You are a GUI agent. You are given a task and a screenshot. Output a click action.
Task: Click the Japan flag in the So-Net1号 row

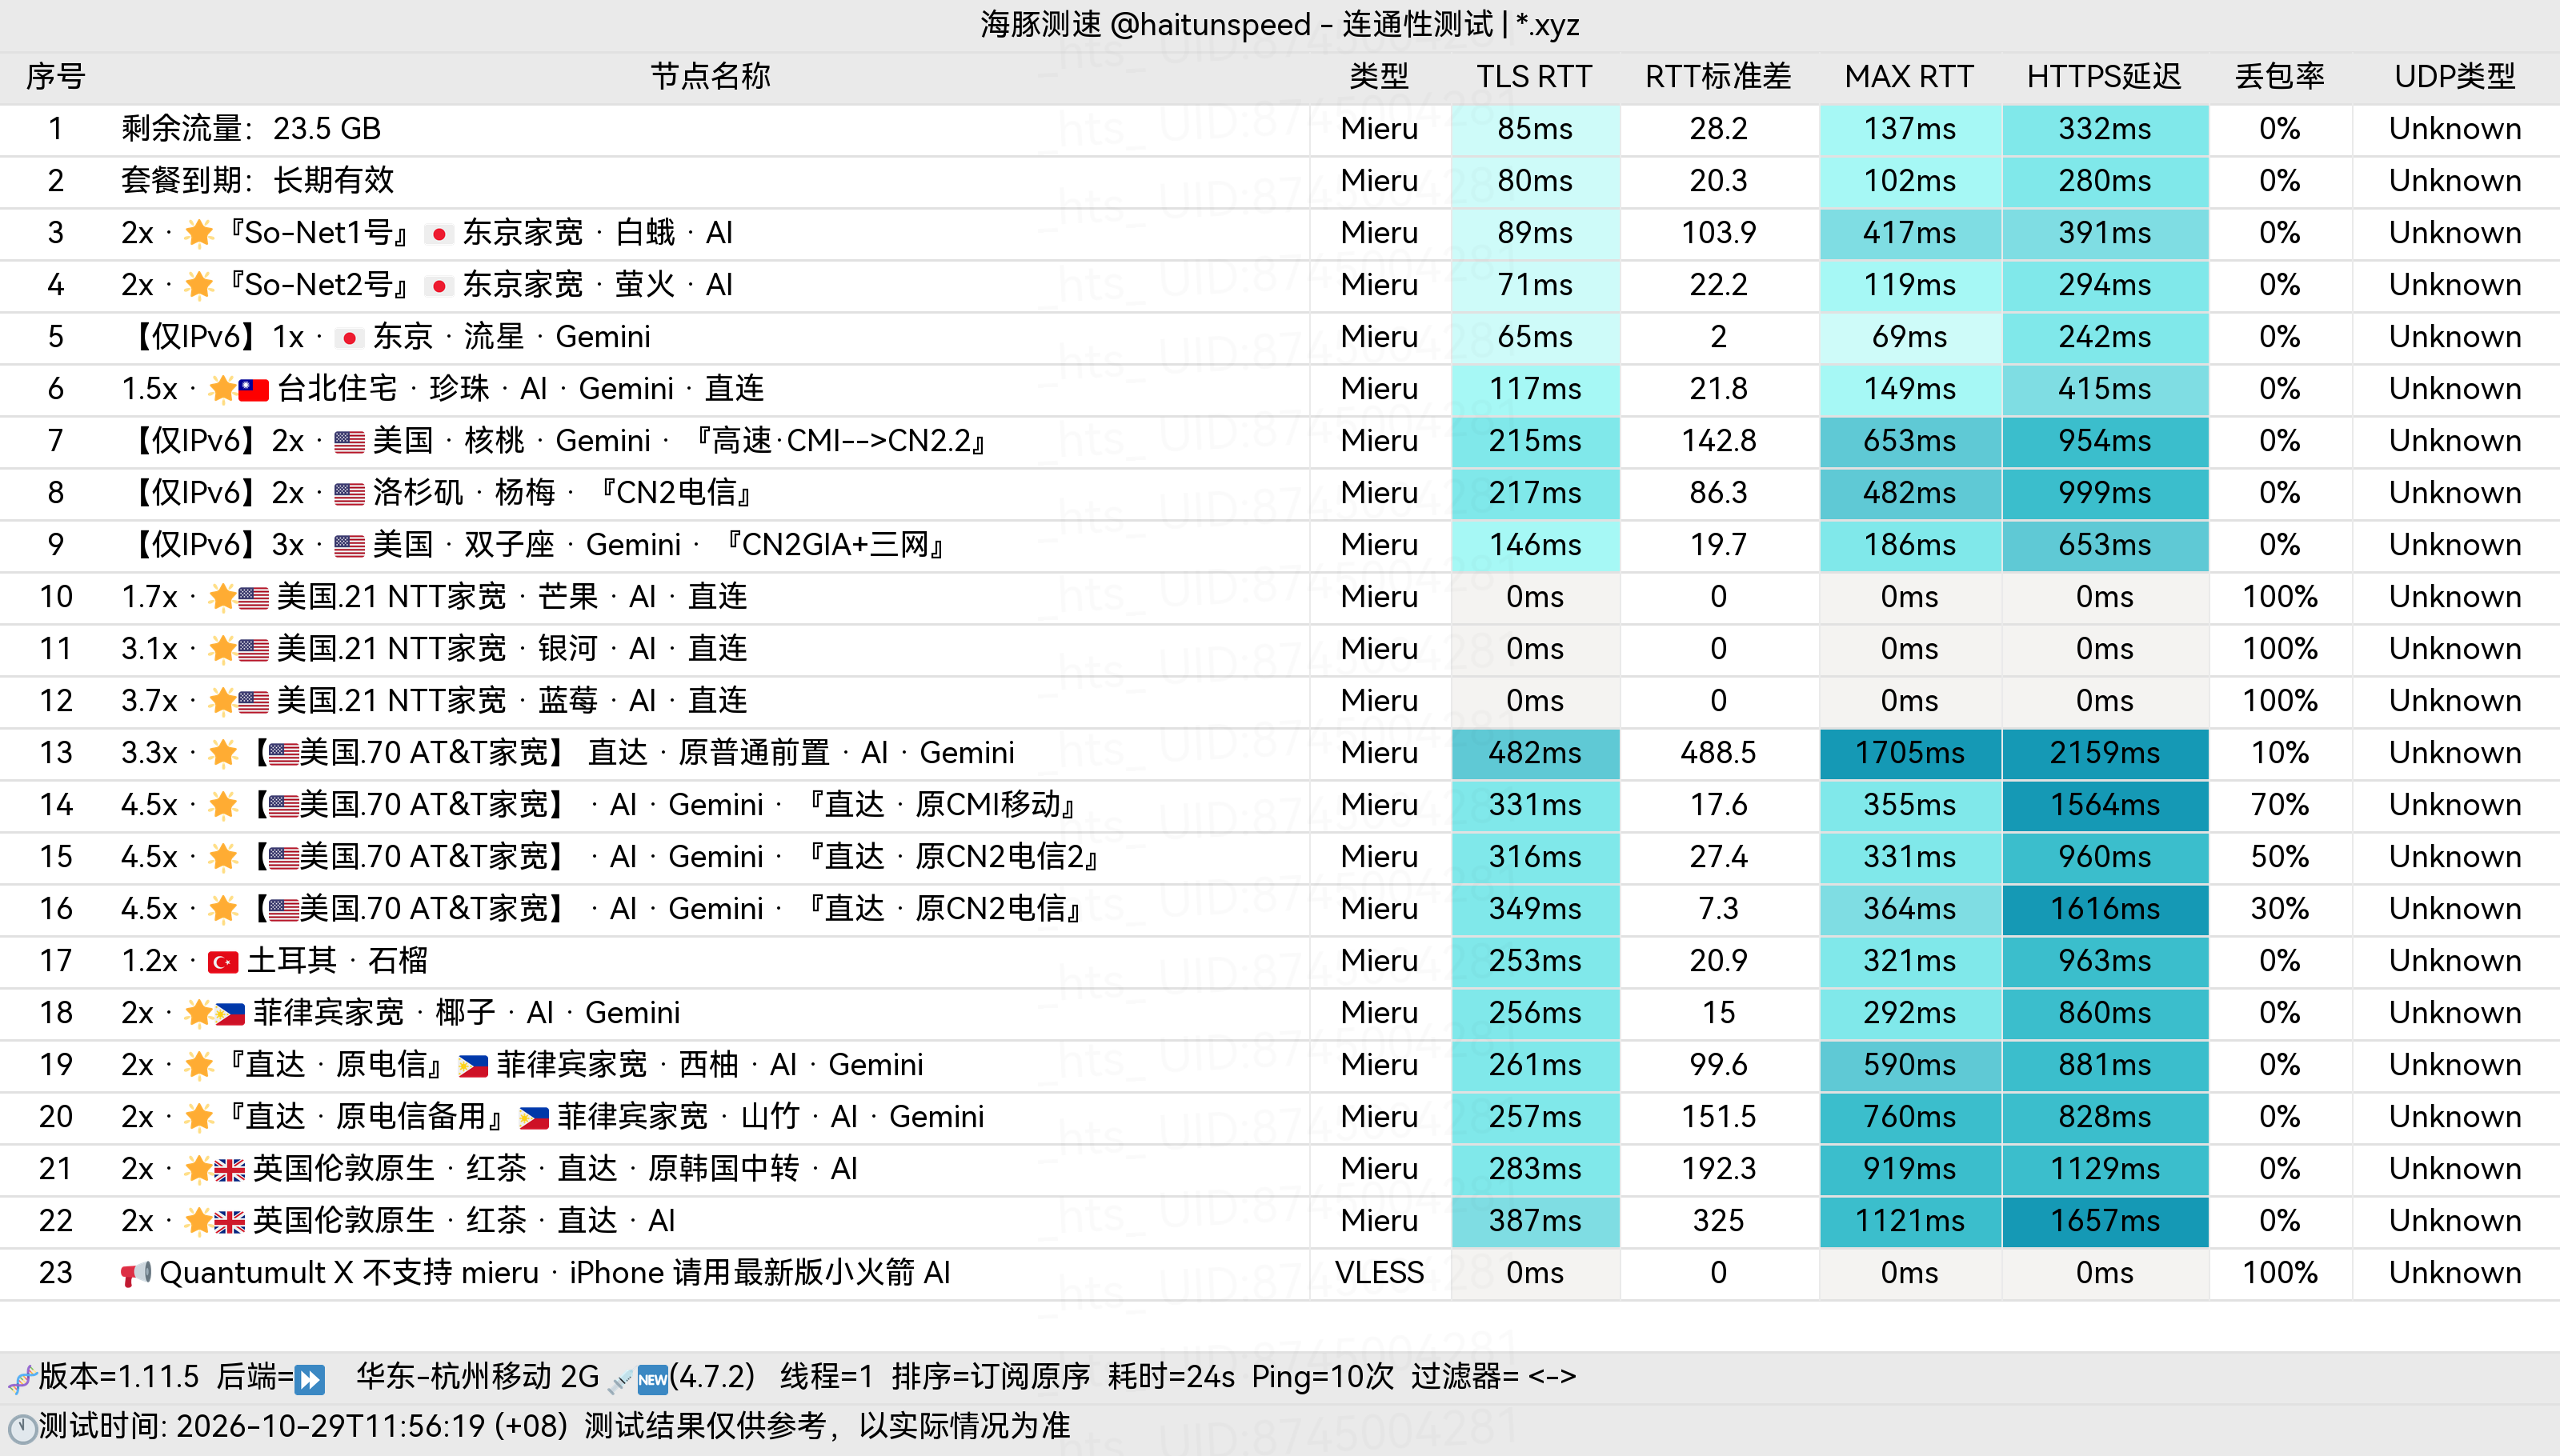438,234
